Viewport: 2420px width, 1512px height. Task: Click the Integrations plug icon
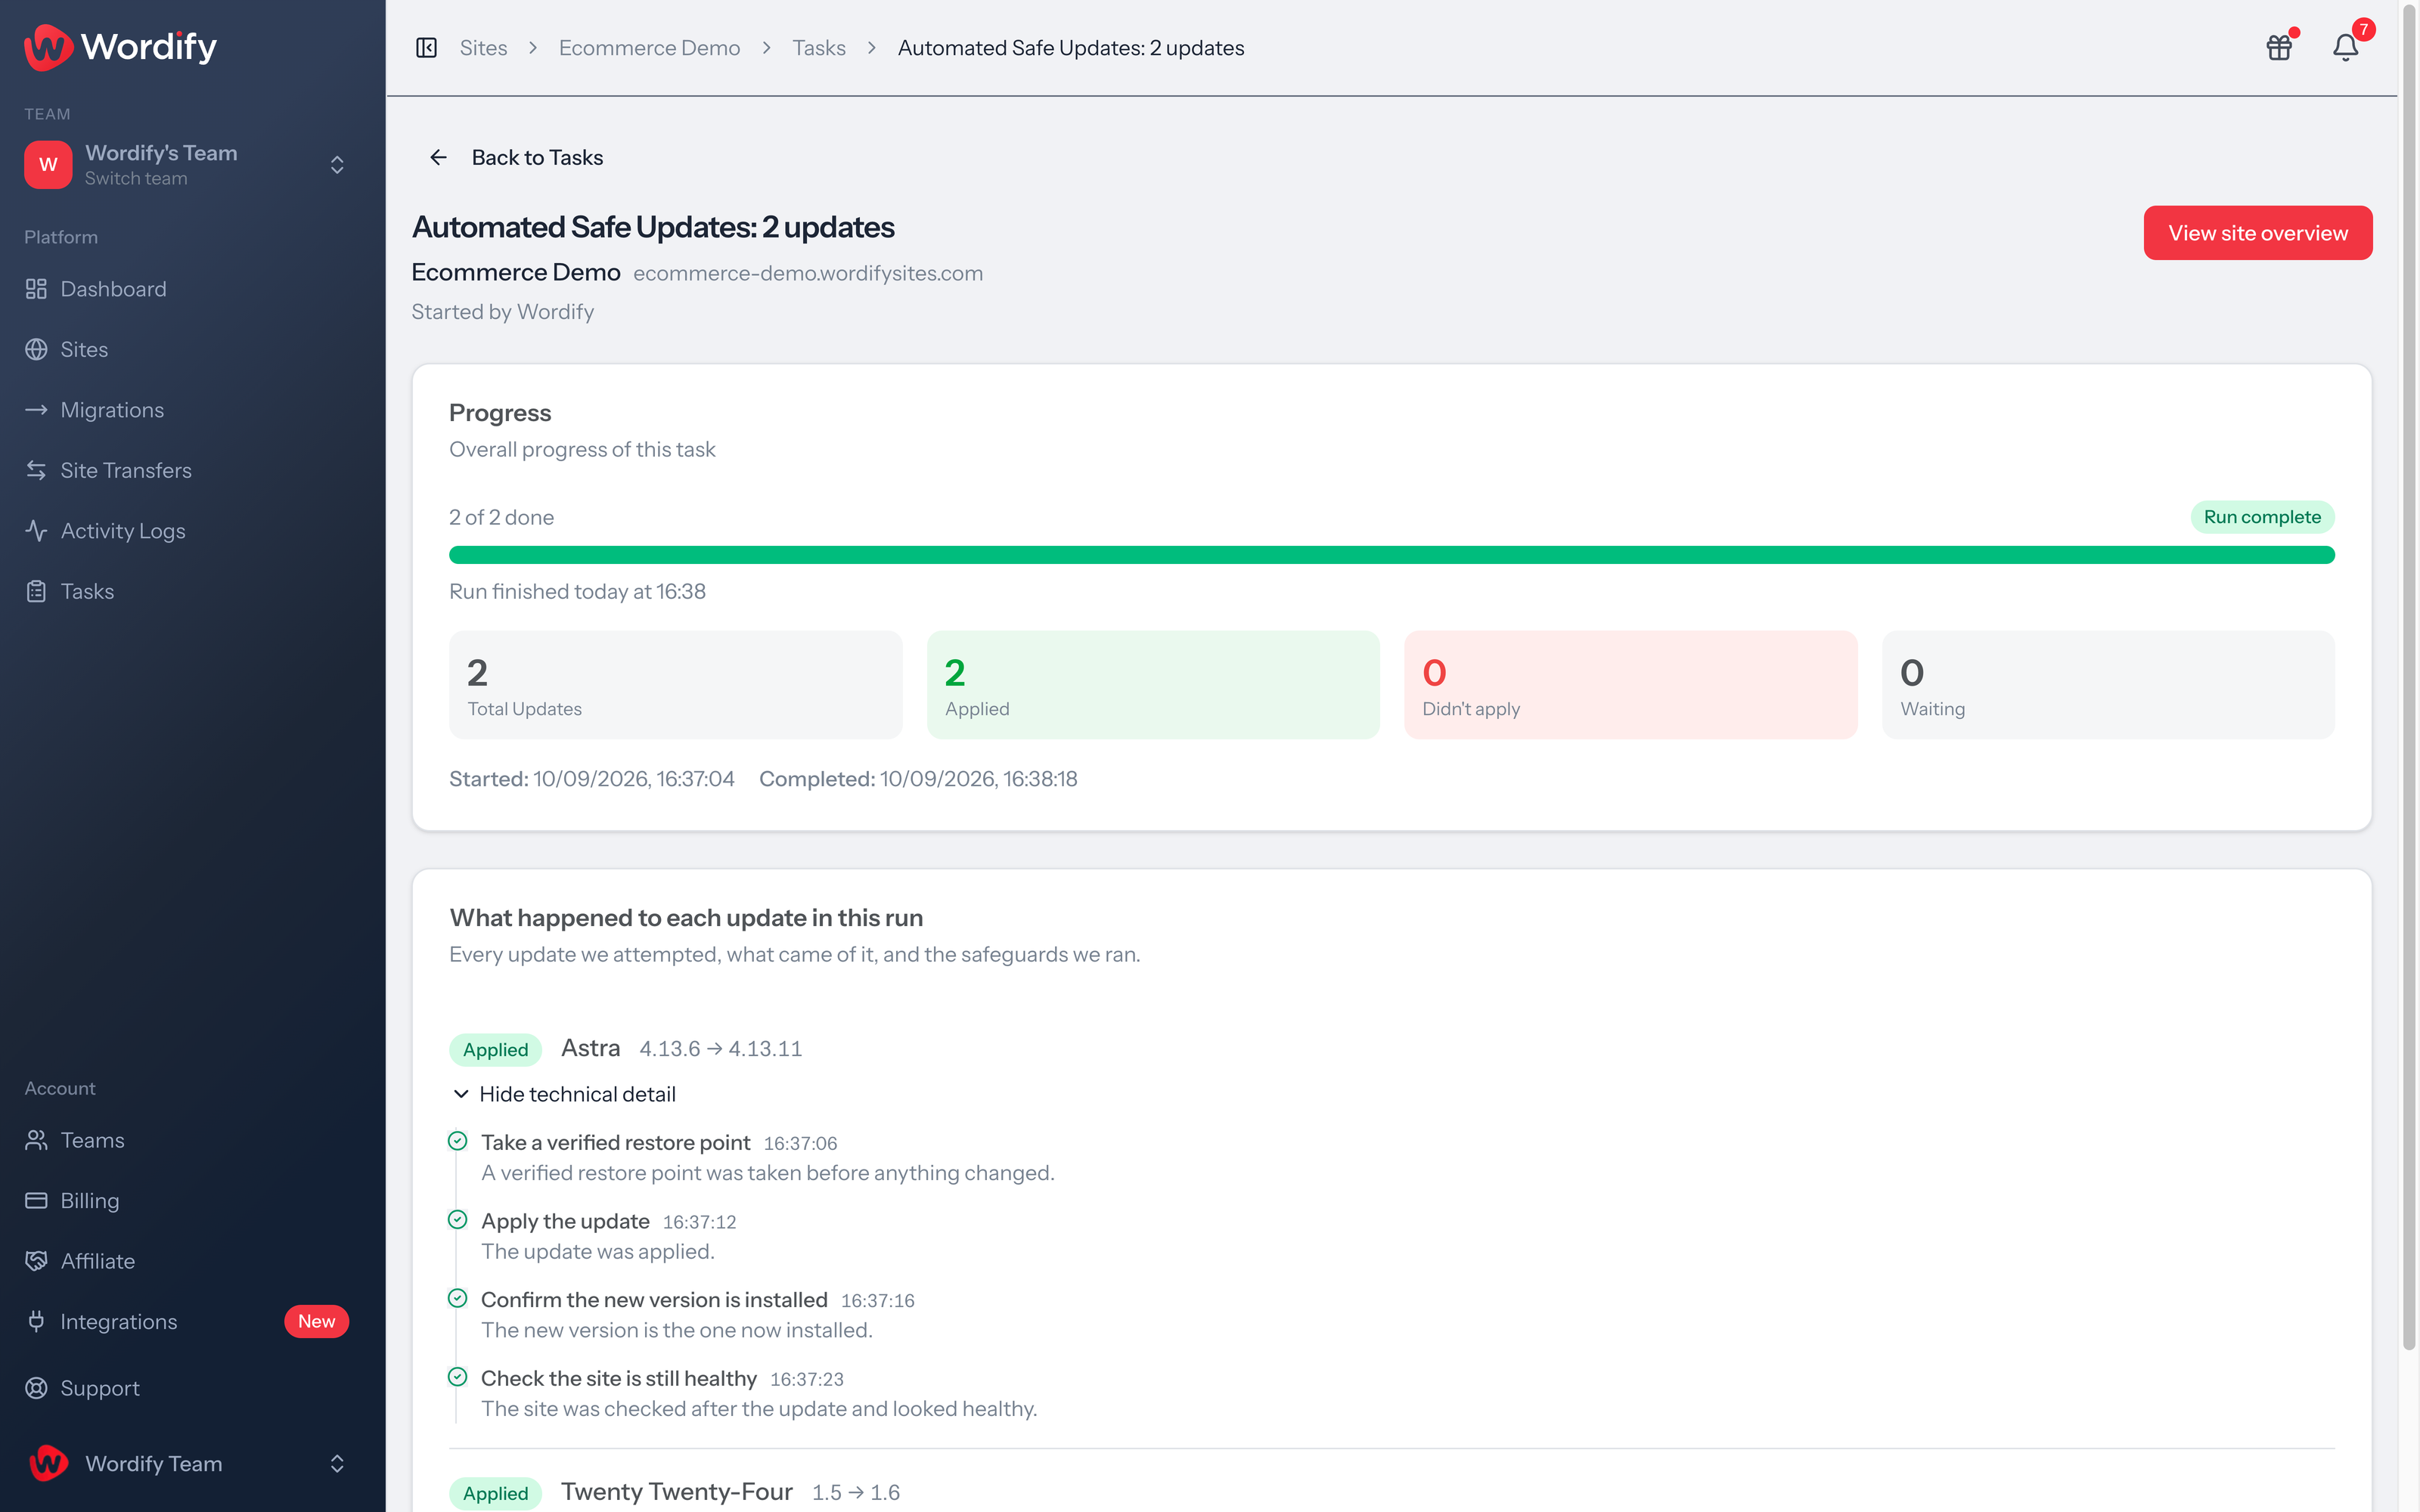(36, 1321)
